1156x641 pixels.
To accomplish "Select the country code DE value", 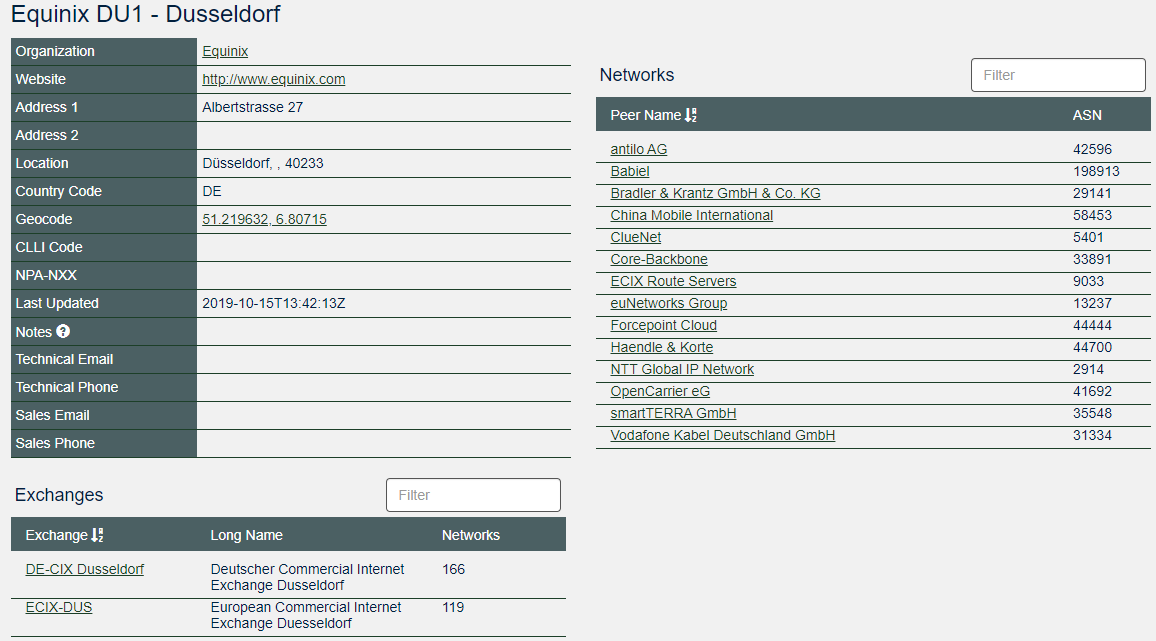I will pos(212,191).
